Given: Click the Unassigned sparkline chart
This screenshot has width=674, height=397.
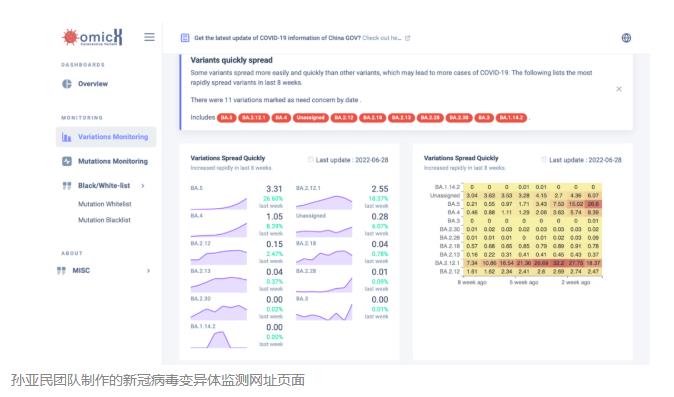Looking at the screenshot, I should 324,232.
